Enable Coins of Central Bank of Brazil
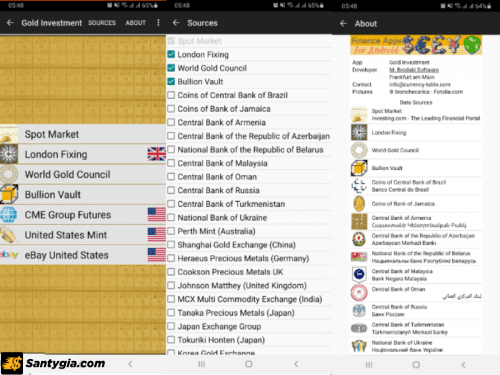 (x=171, y=95)
